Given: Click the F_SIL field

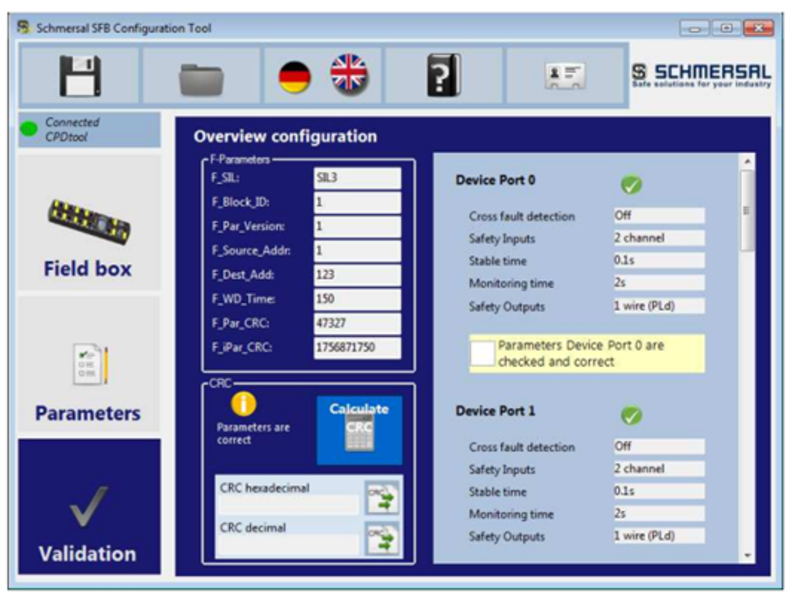Looking at the screenshot, I should 357,178.
